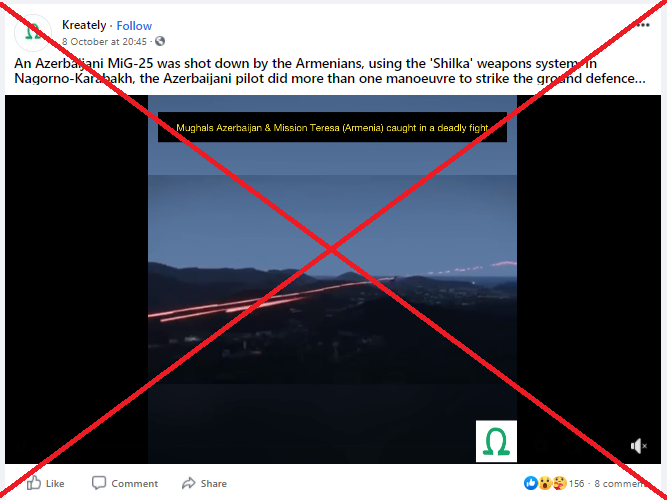Click the Wow reaction emoji
The image size is (667, 500).
point(545,483)
